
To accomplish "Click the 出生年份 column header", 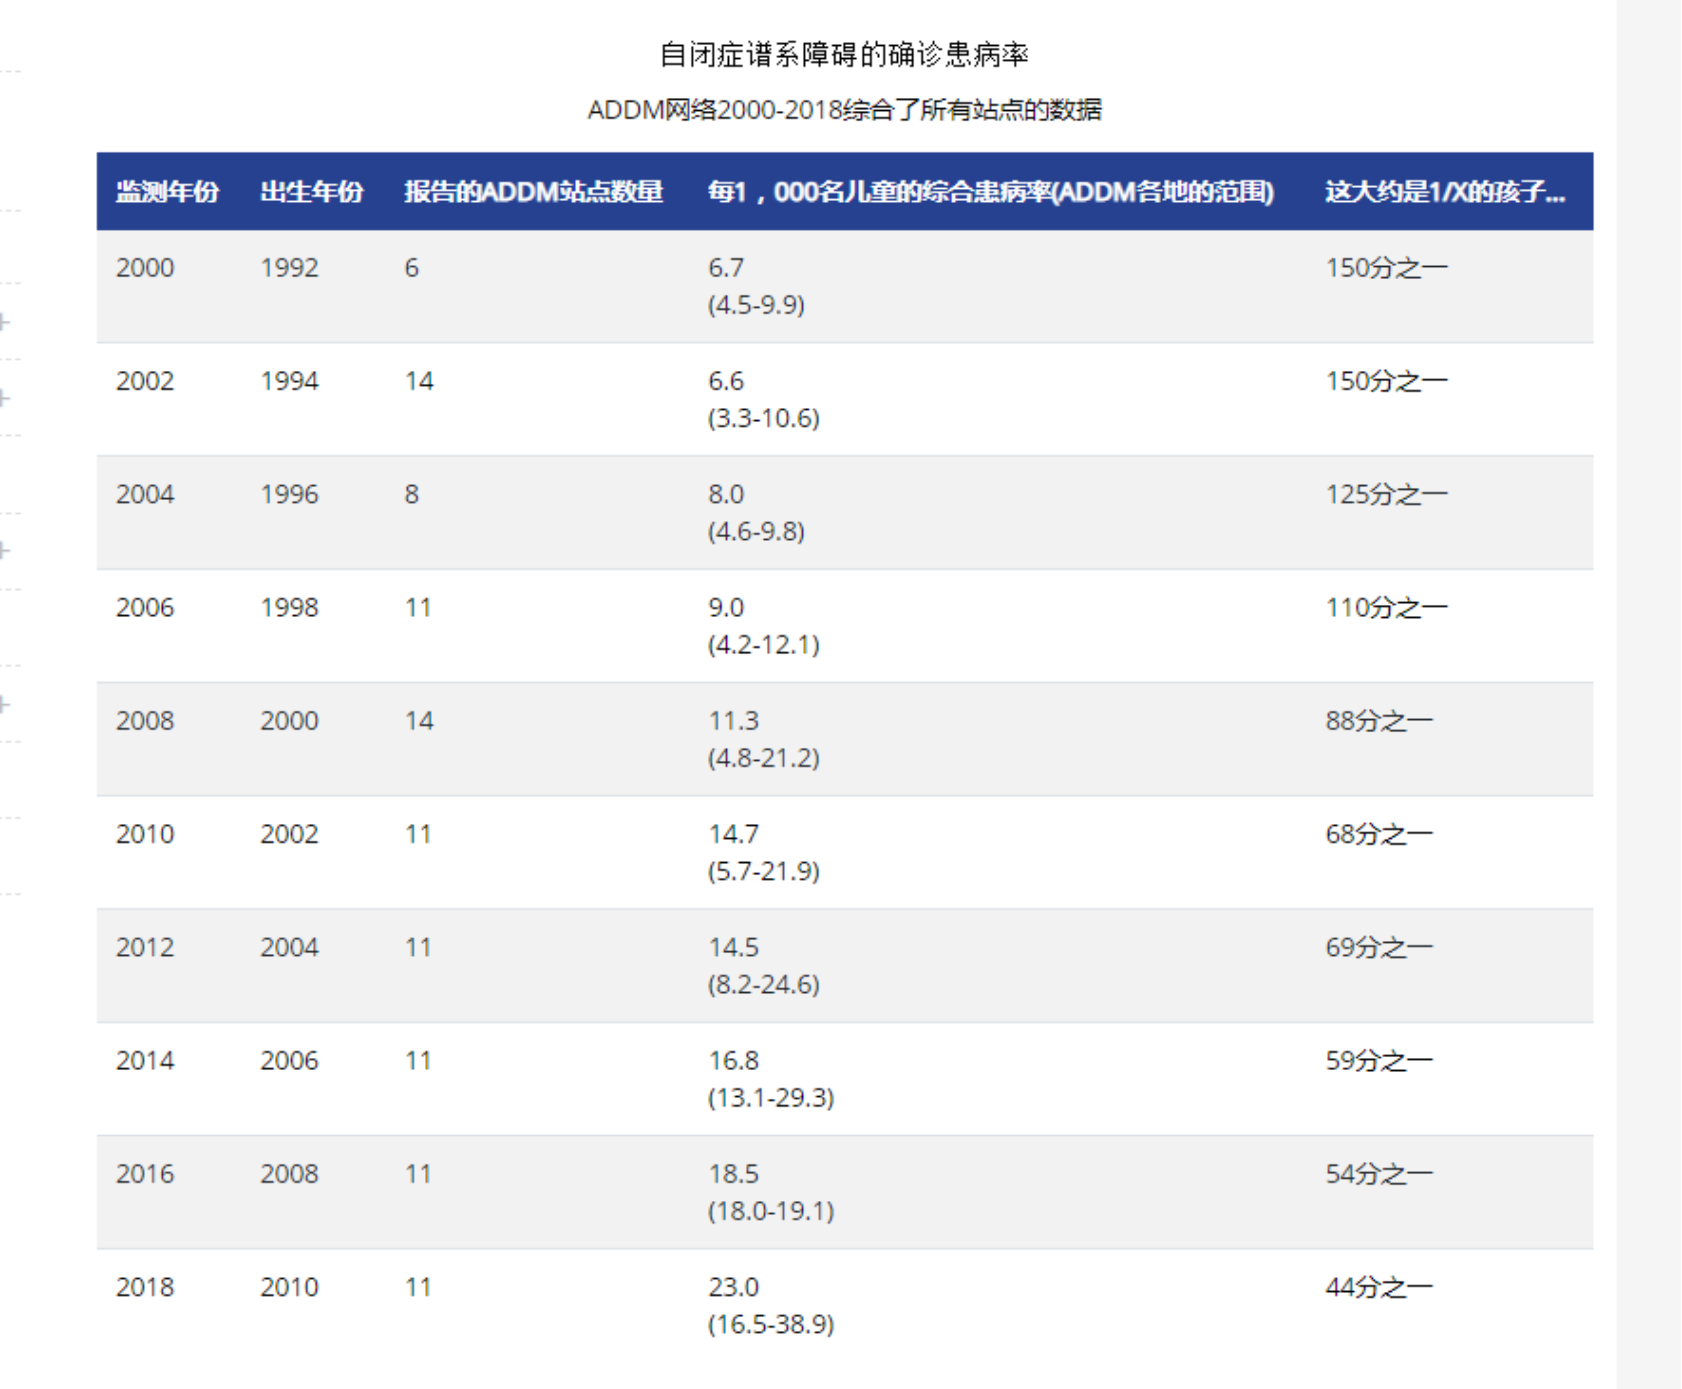I will coord(311,192).
